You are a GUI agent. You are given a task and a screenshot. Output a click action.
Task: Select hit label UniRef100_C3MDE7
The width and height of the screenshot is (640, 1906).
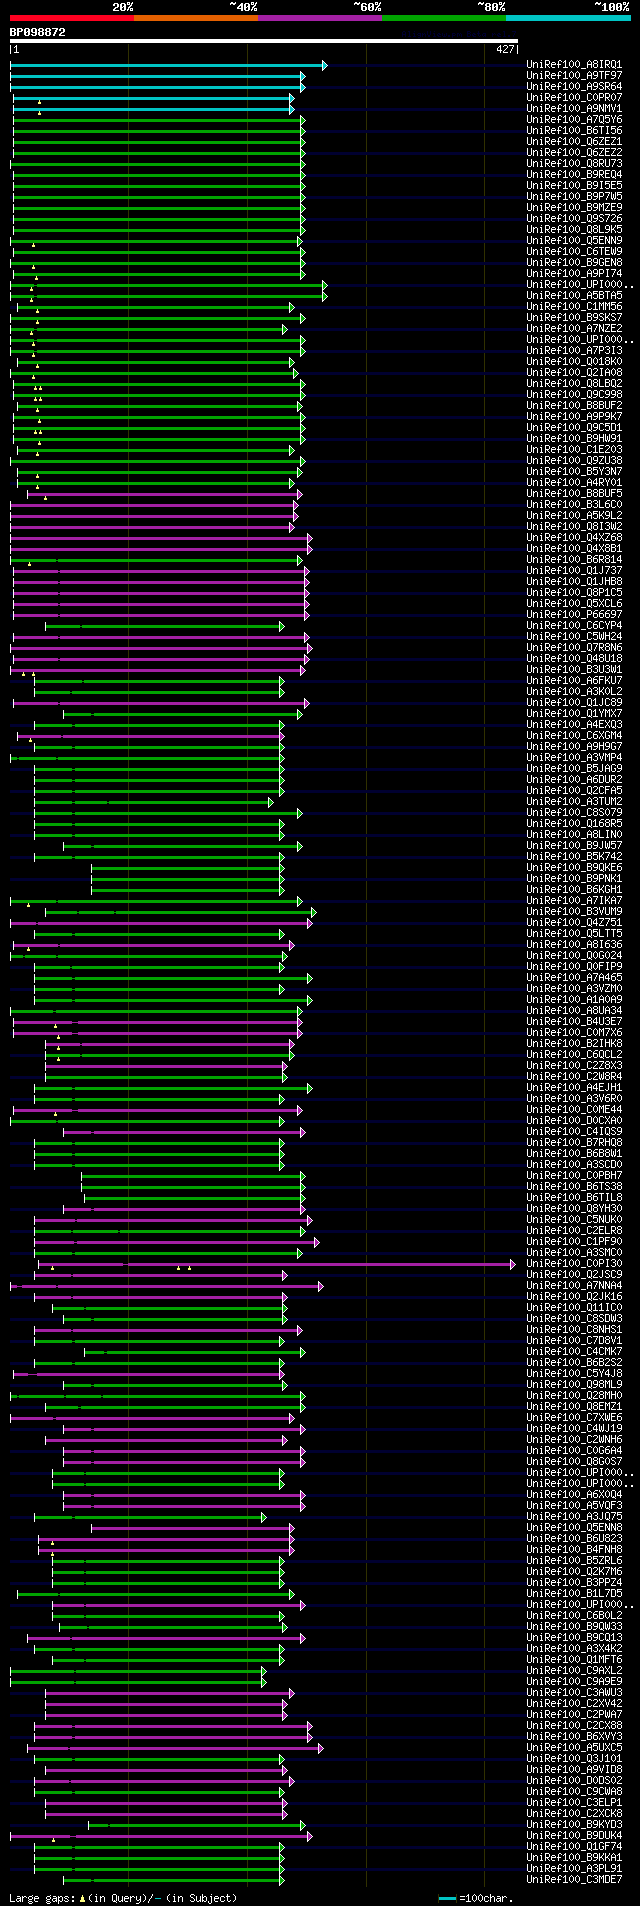tap(574, 1880)
